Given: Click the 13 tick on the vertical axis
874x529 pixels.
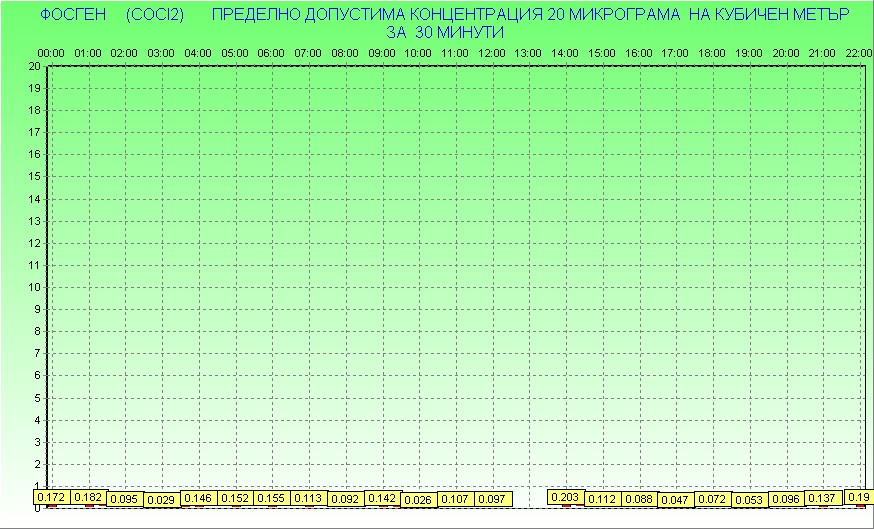Looking at the screenshot, I should [x=34, y=221].
